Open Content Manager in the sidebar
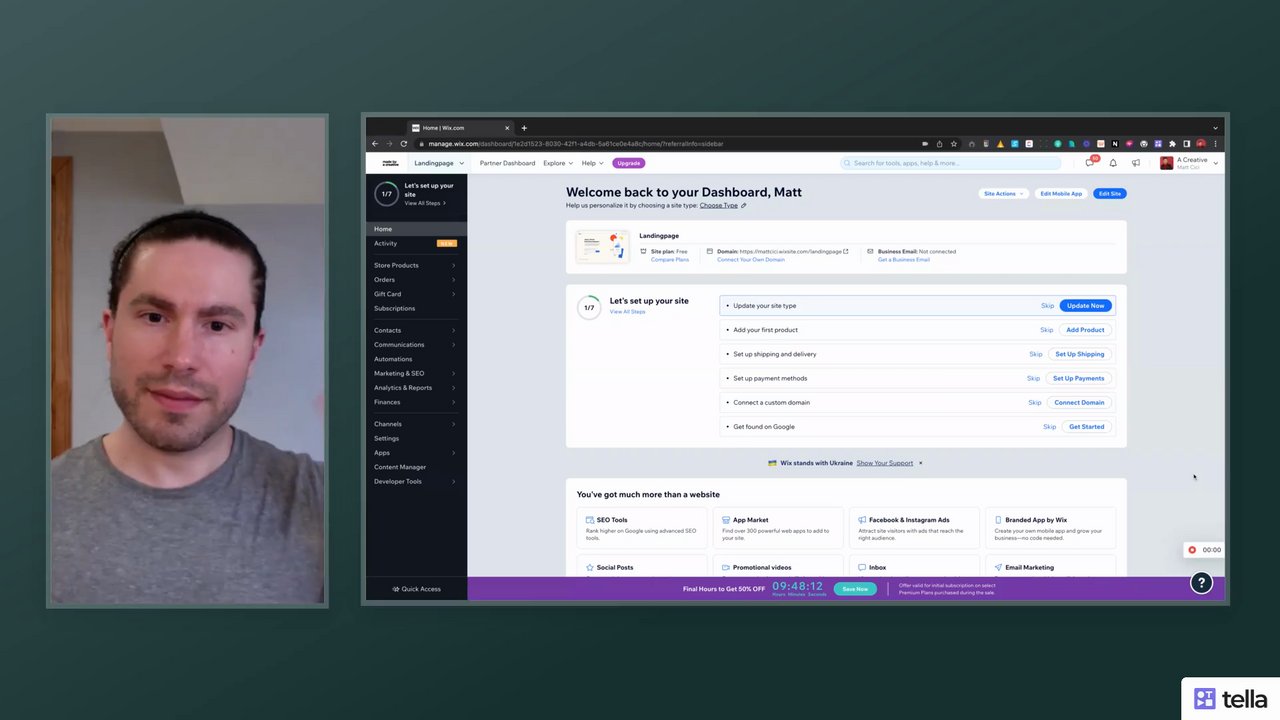The image size is (1280, 720). (400, 467)
